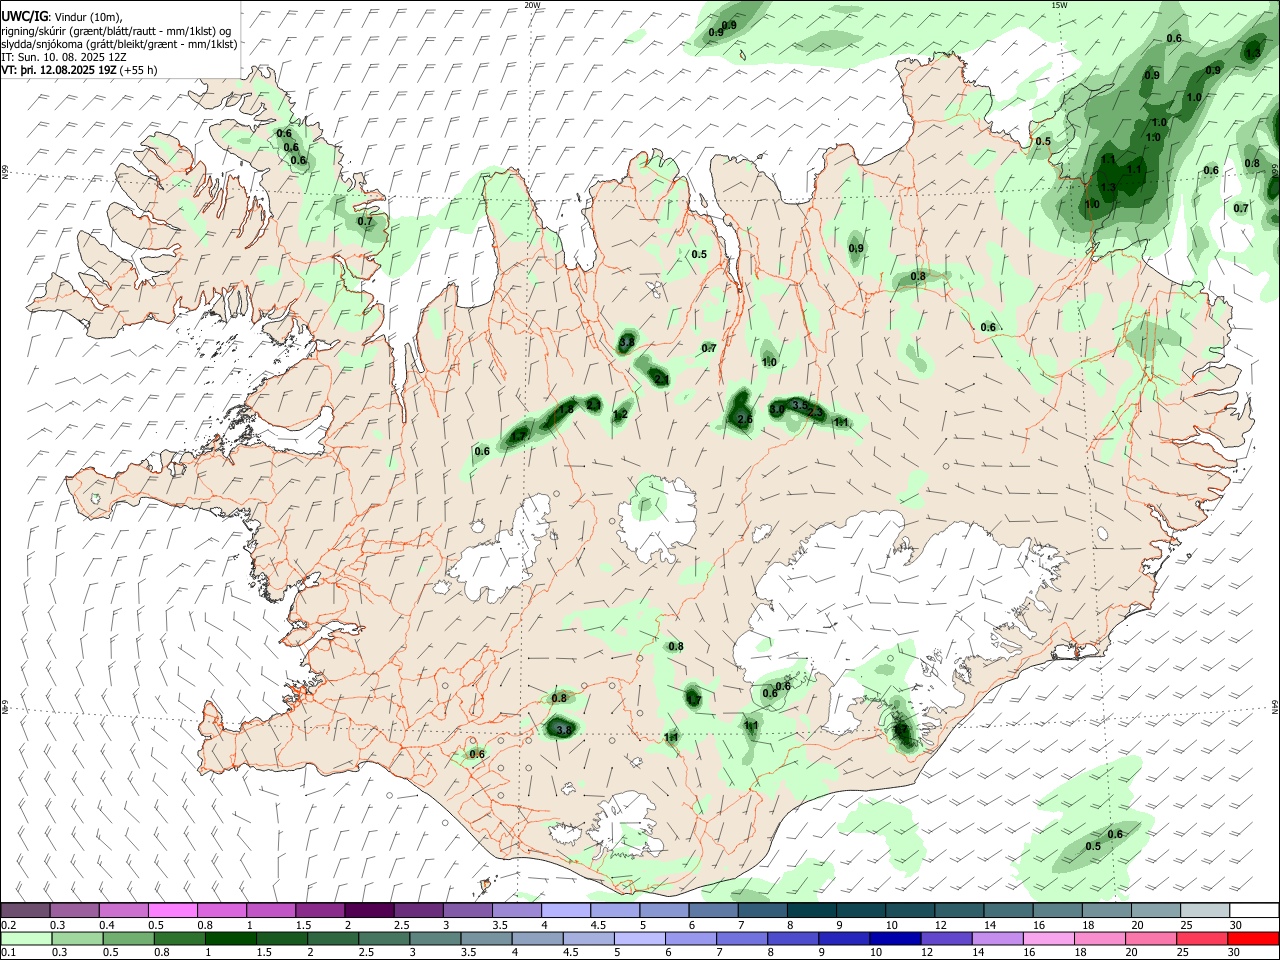Click the 0.2 label on the upper scale
Screen dimensions: 1280x960
[8, 925]
